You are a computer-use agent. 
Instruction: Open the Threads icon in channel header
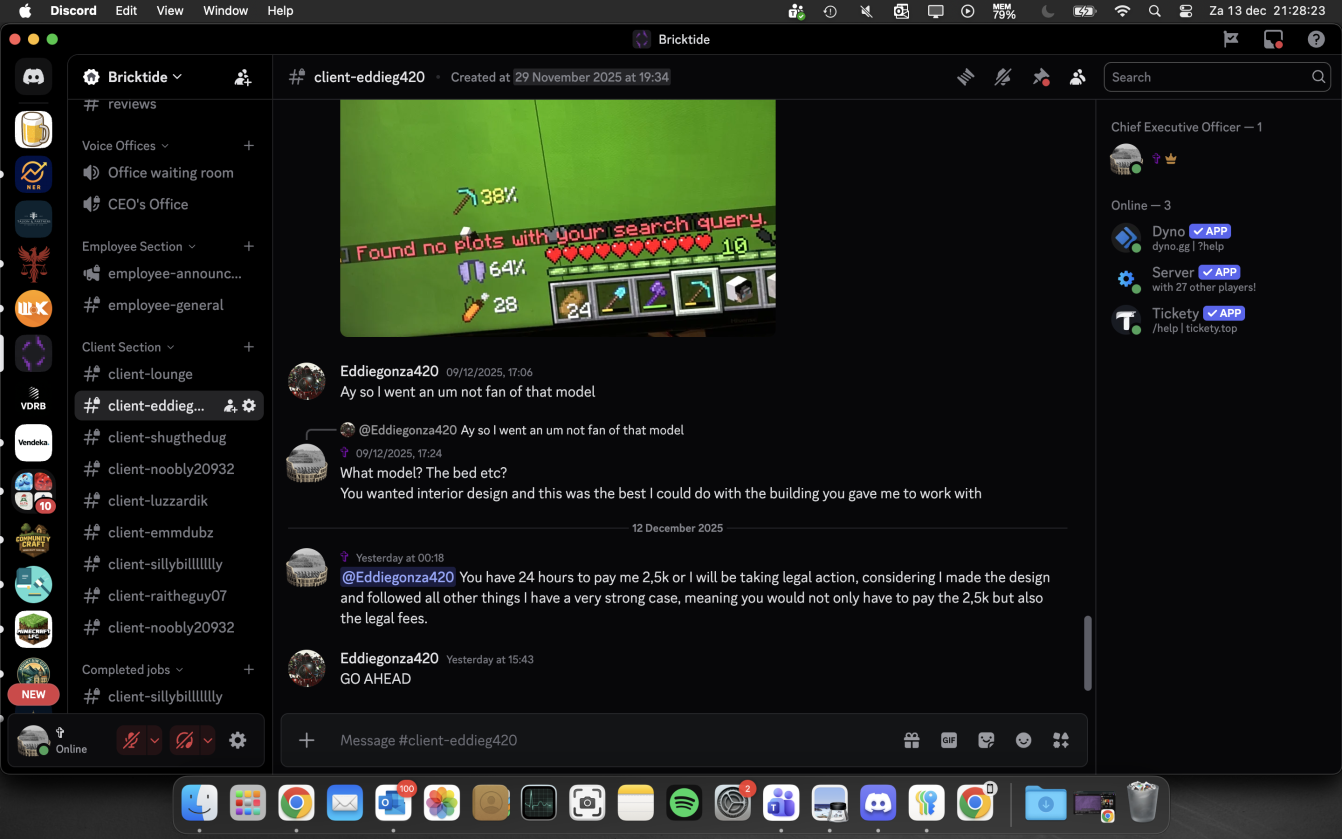(965, 77)
